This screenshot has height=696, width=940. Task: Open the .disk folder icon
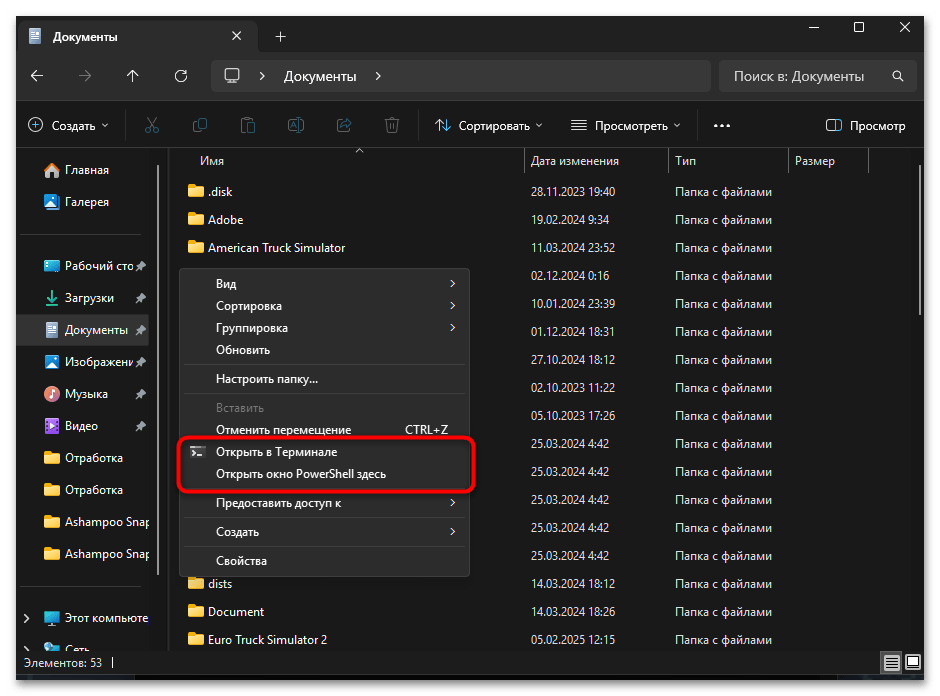[195, 191]
